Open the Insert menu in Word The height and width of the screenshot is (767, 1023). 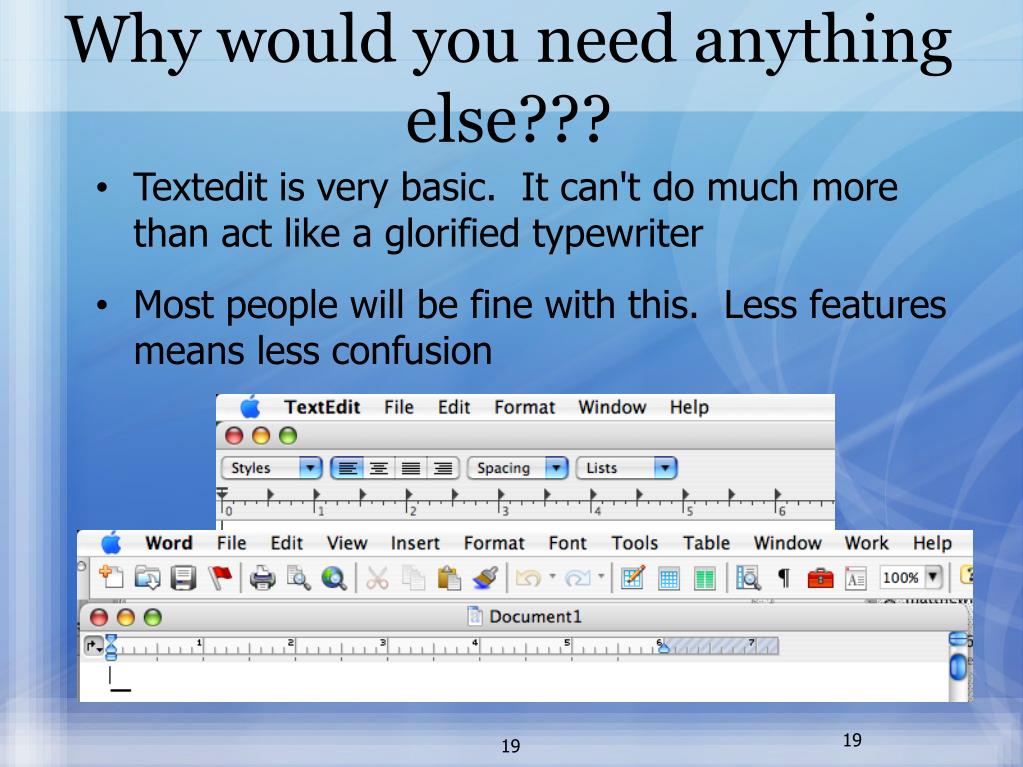coord(415,543)
